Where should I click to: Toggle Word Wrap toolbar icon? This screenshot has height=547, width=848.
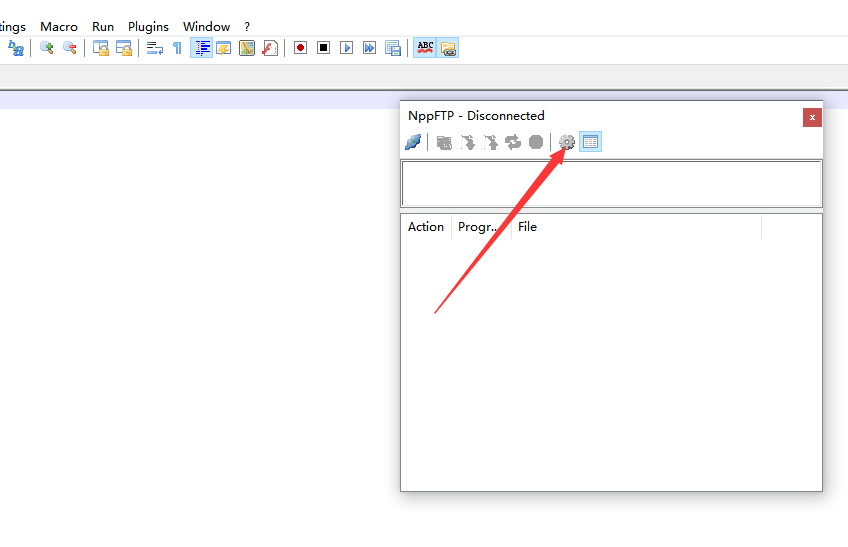155,48
